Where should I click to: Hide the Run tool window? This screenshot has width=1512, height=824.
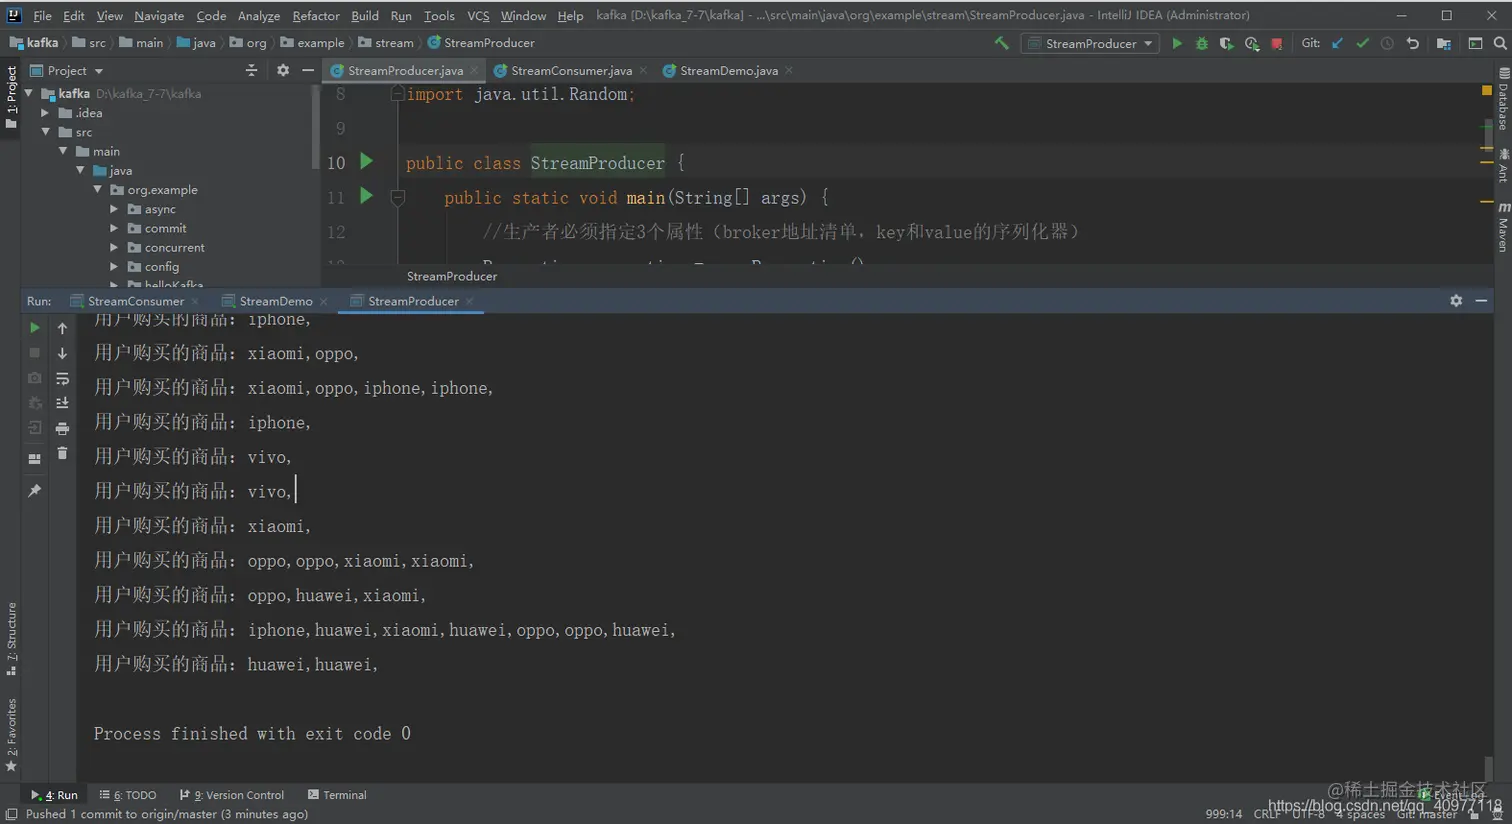[1481, 300]
